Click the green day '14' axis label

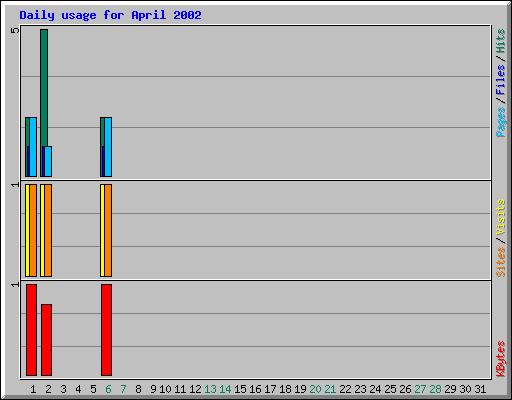tap(225, 389)
